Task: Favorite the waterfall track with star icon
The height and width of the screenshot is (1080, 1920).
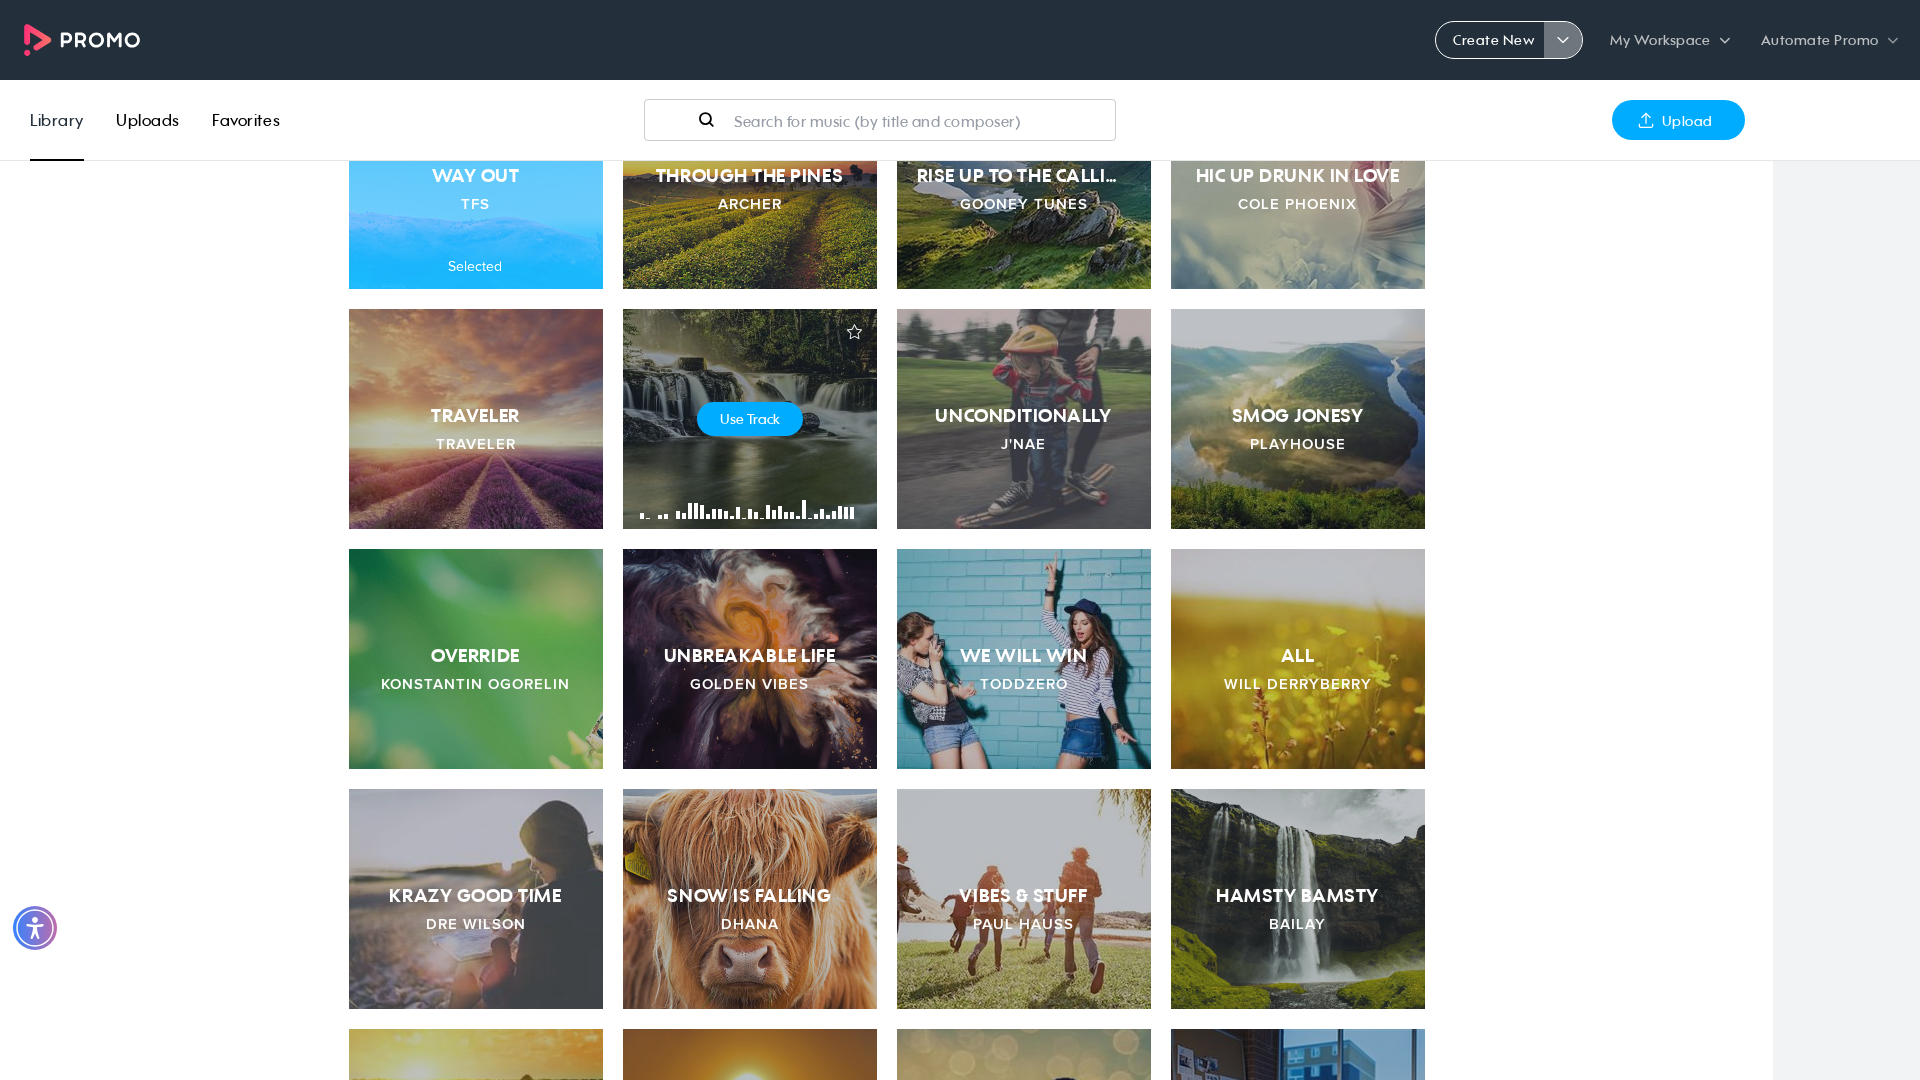Action: pyautogui.click(x=854, y=332)
